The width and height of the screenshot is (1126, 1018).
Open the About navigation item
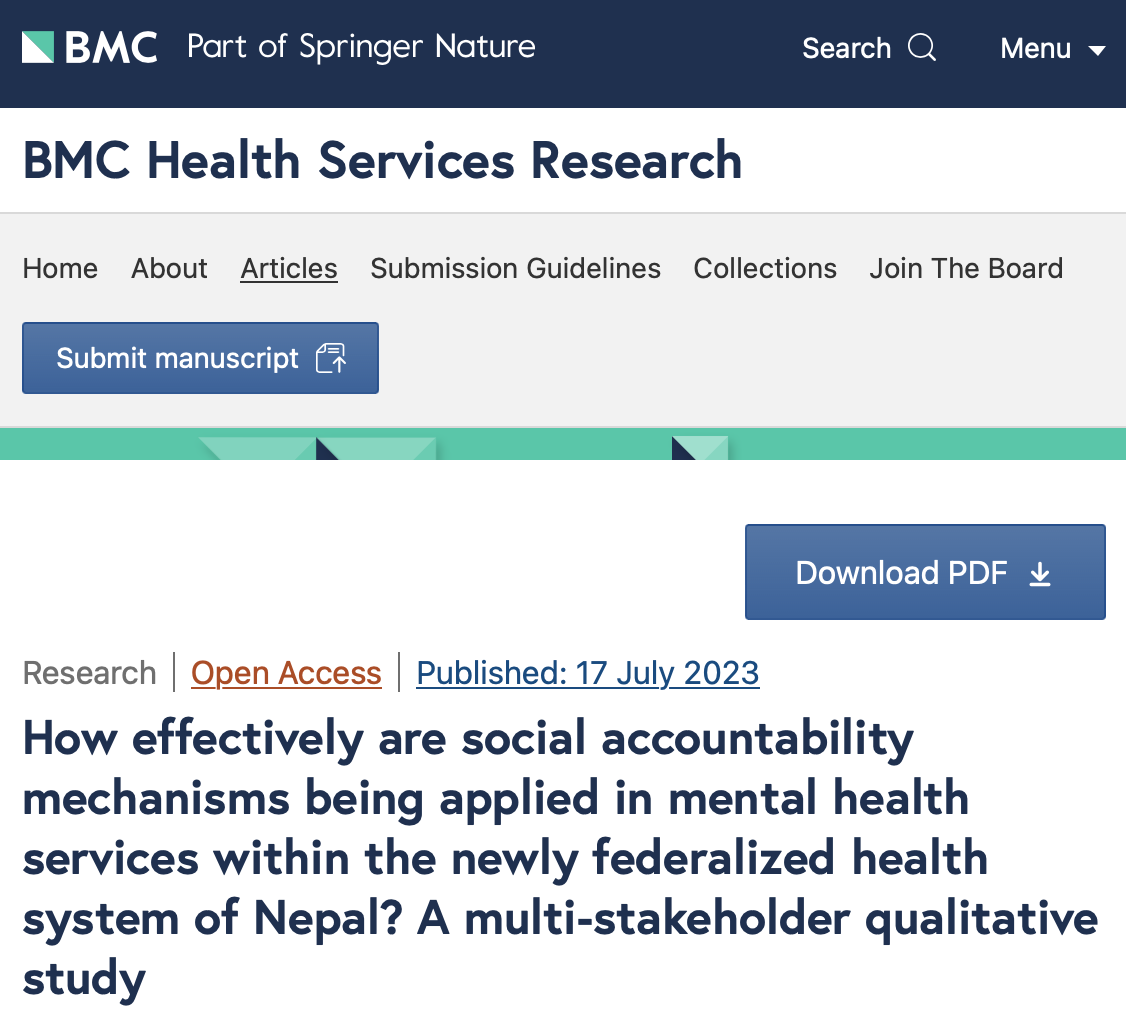[169, 268]
